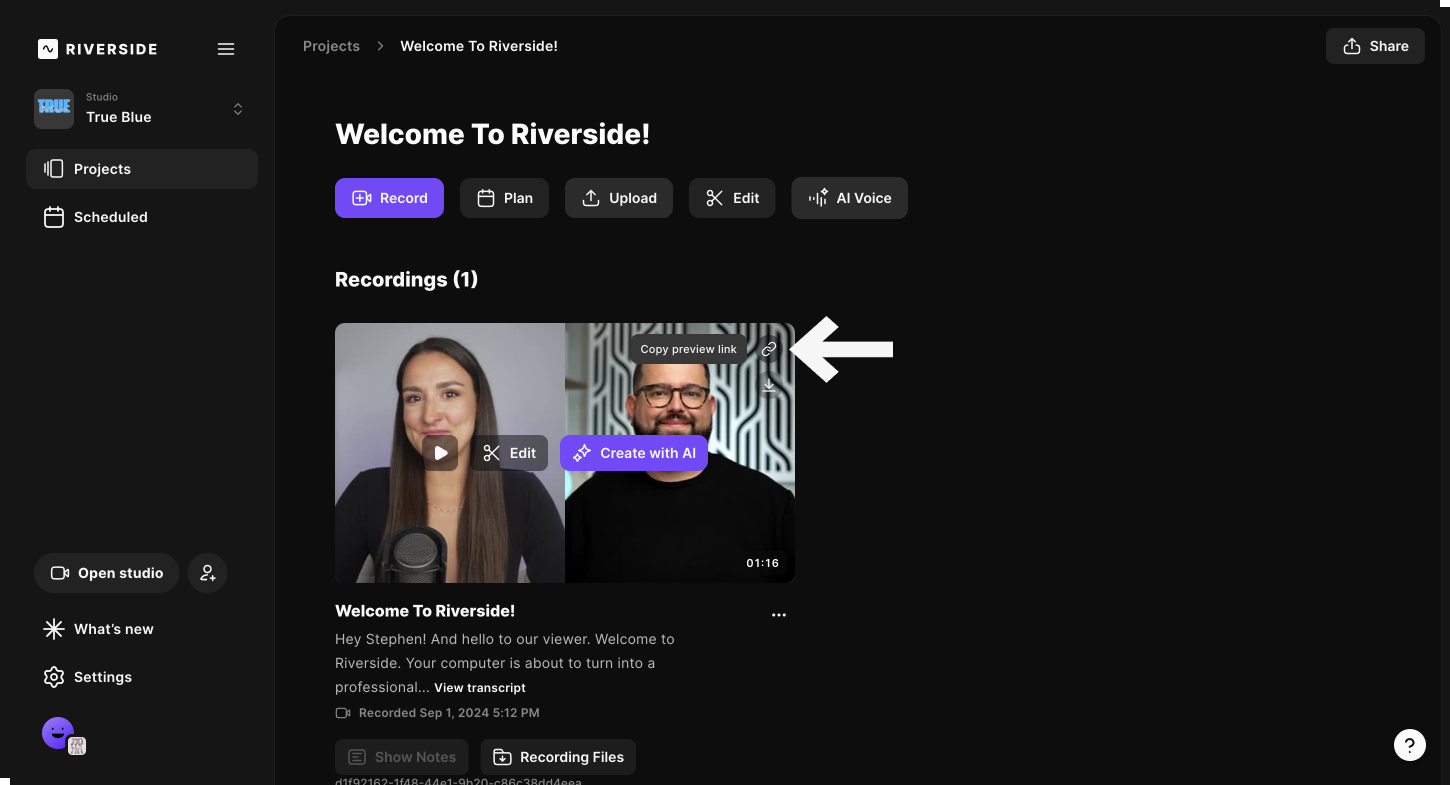Viewport: 1450px width, 785px height.
Task: Click Edit on the recording thumbnail
Action: [x=510, y=453]
